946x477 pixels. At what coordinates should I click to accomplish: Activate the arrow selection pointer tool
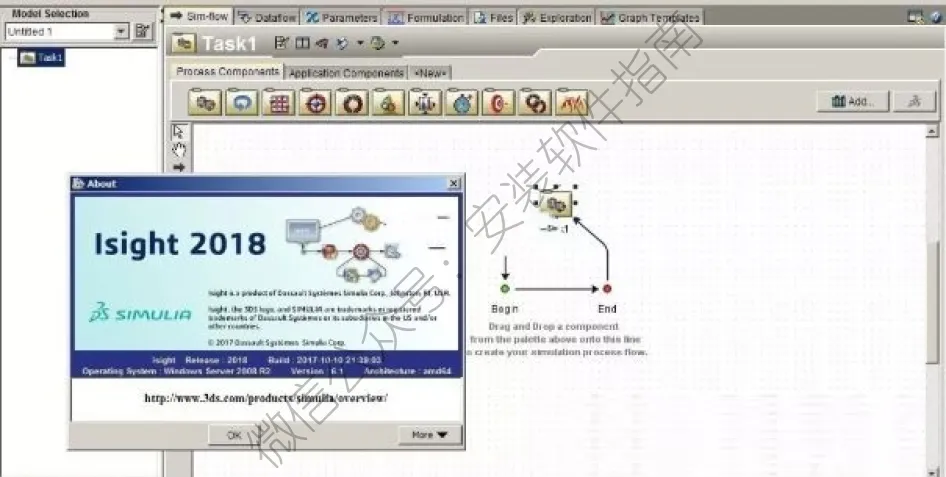tap(179, 131)
